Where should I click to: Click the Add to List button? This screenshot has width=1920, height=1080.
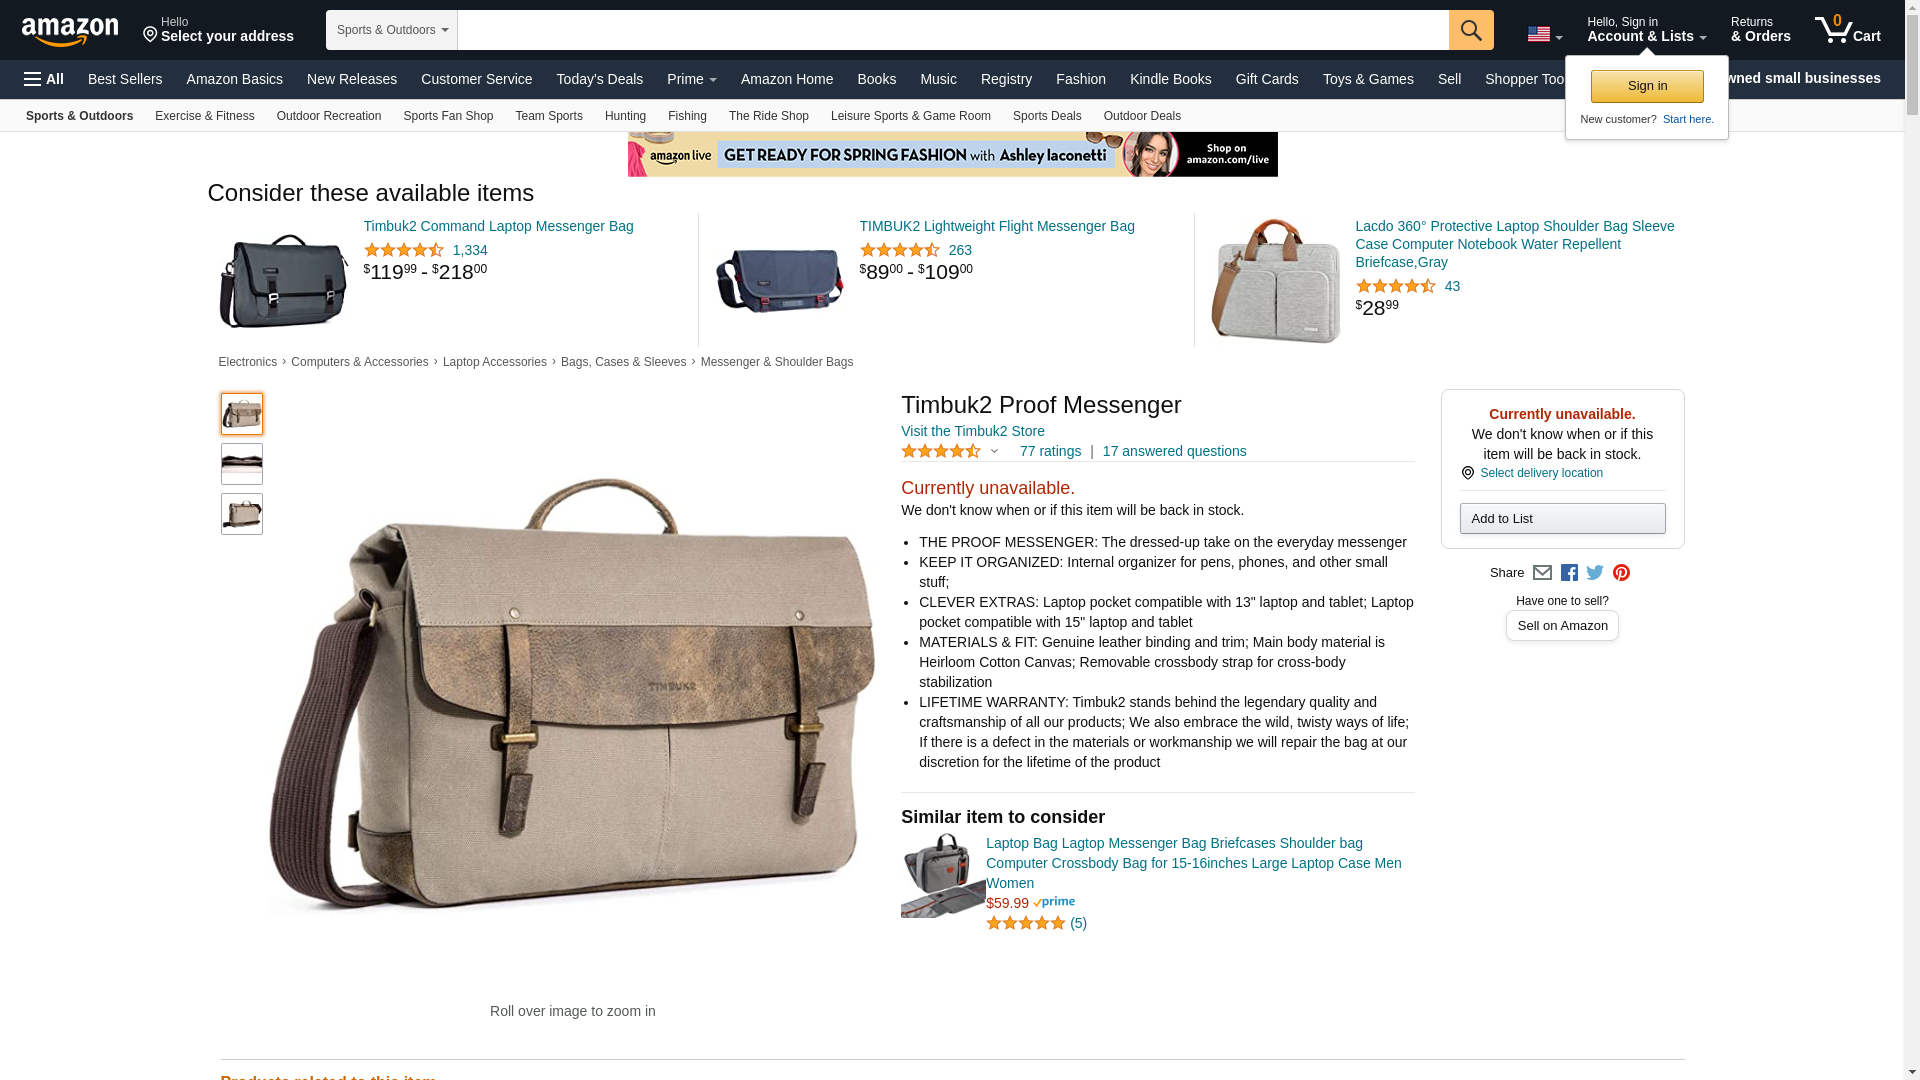tap(1562, 518)
